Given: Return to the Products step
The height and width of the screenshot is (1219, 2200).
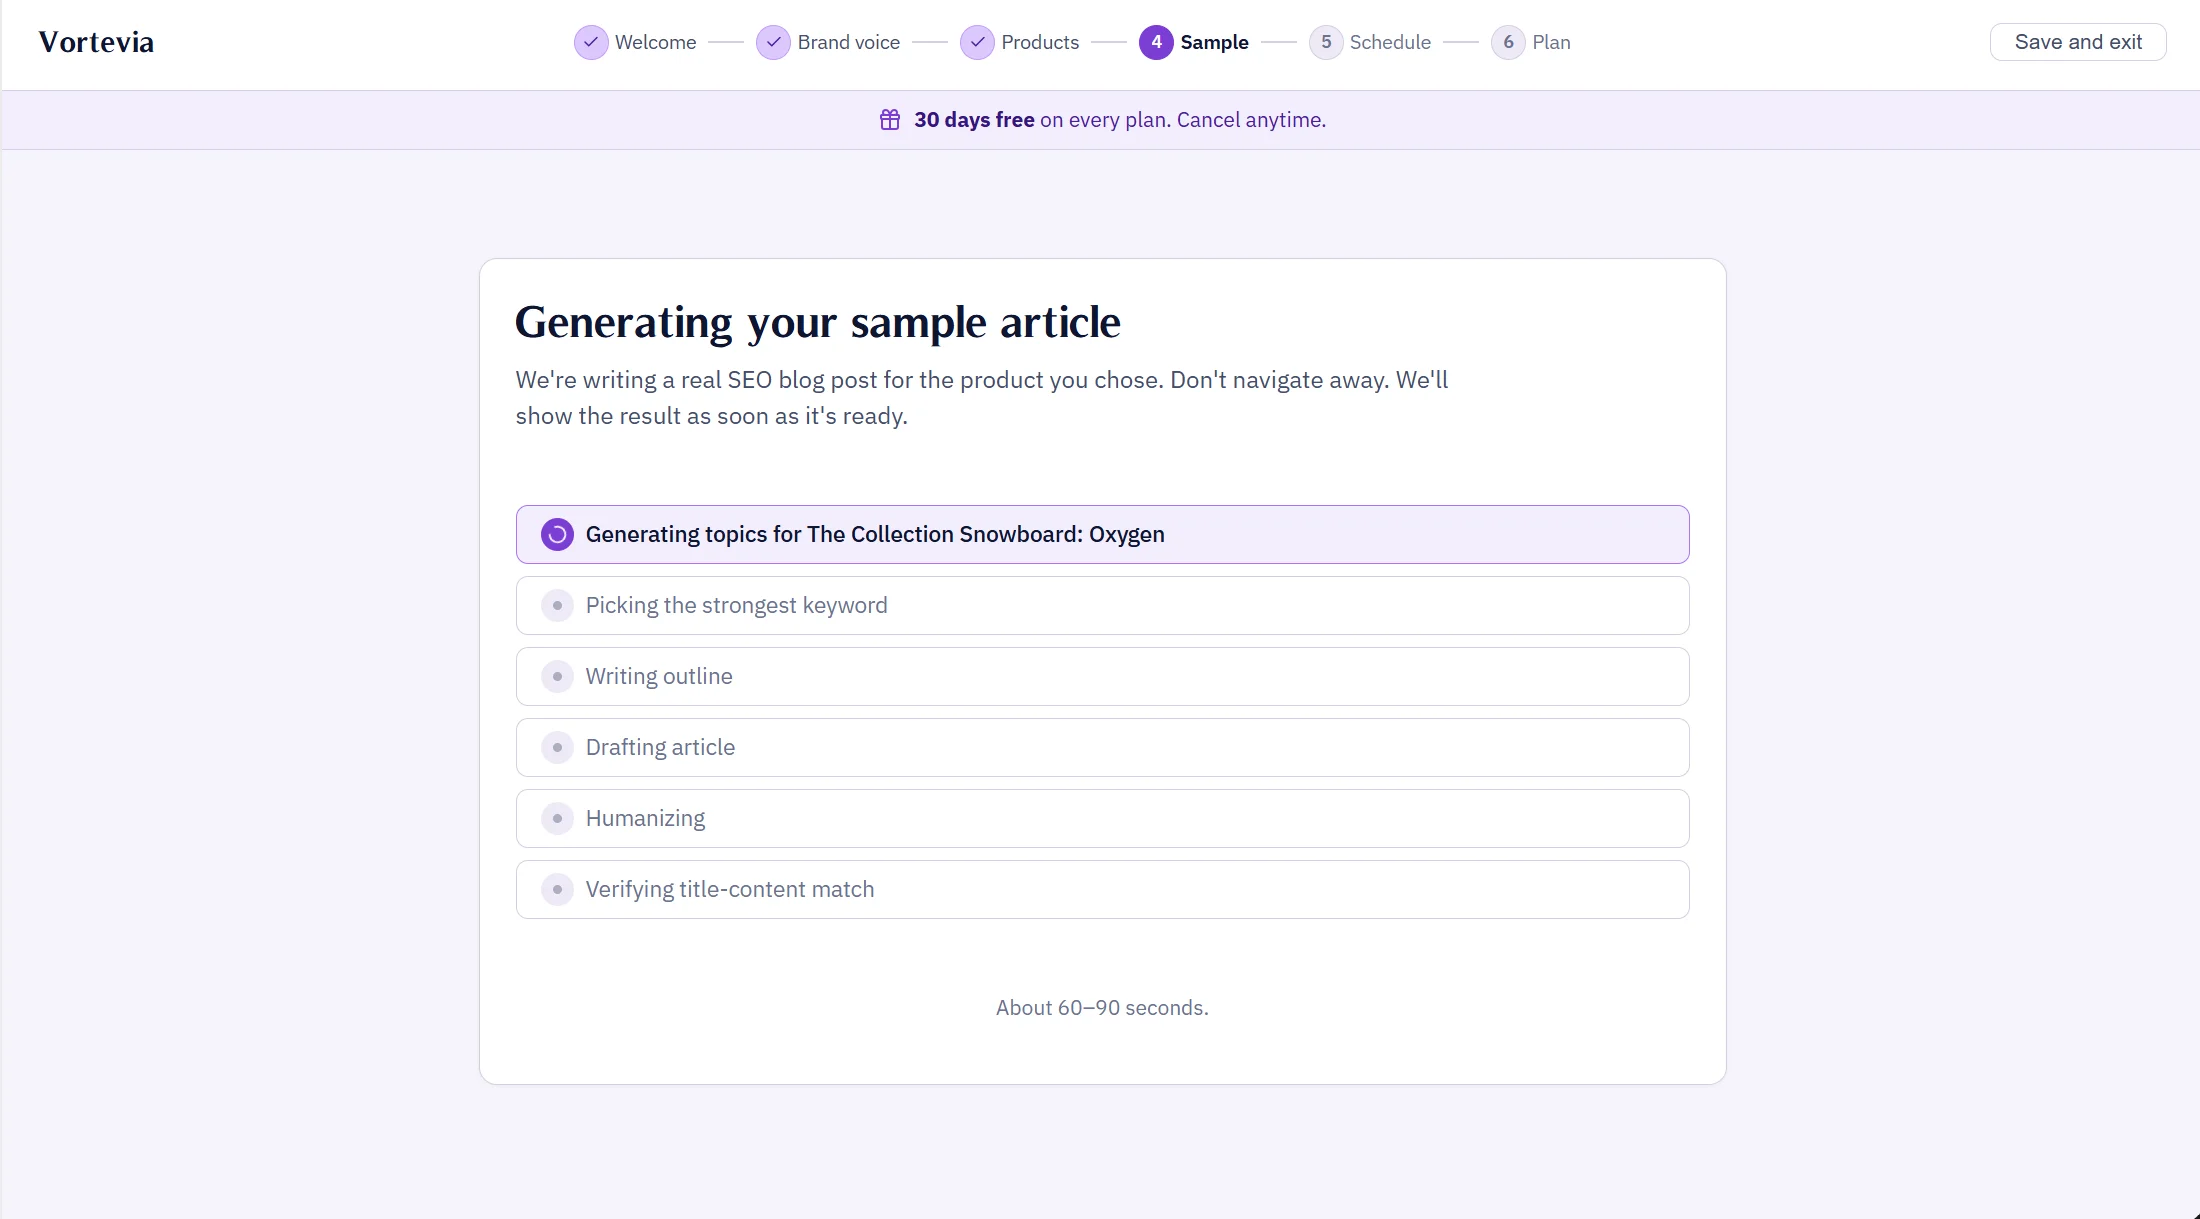Looking at the screenshot, I should tap(1040, 42).
